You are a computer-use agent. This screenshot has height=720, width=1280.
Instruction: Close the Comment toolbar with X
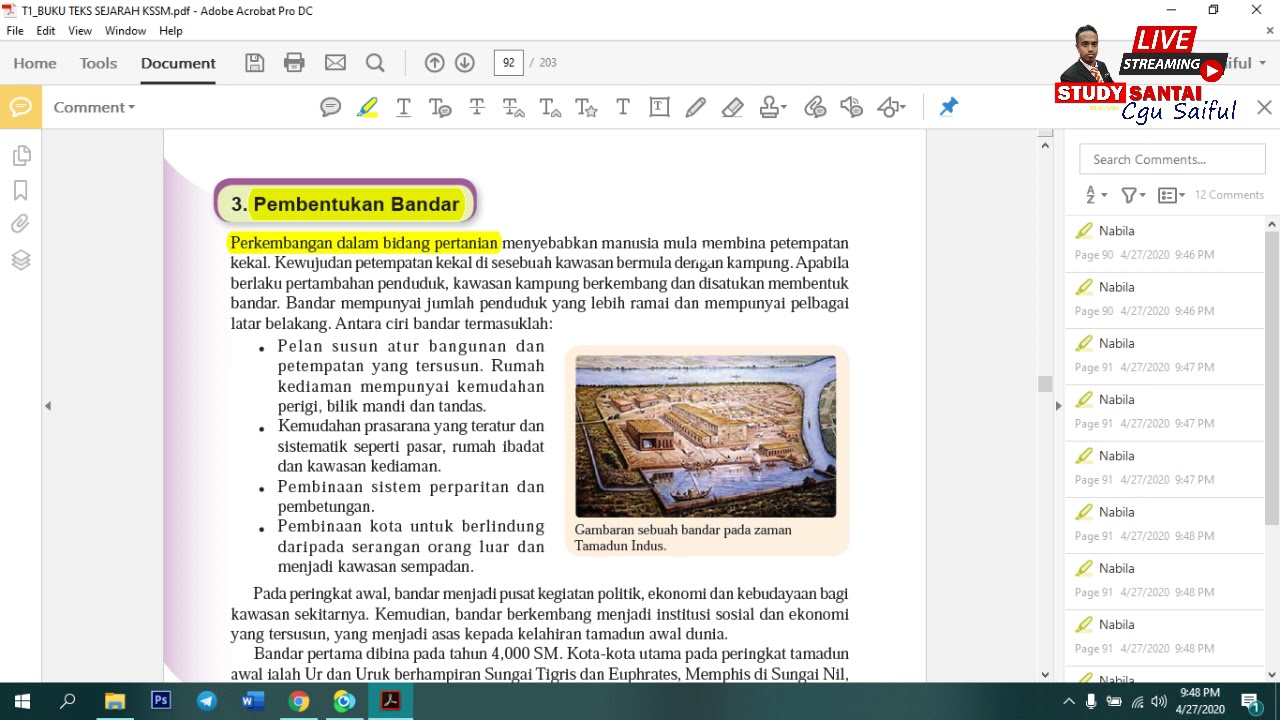point(1264,107)
